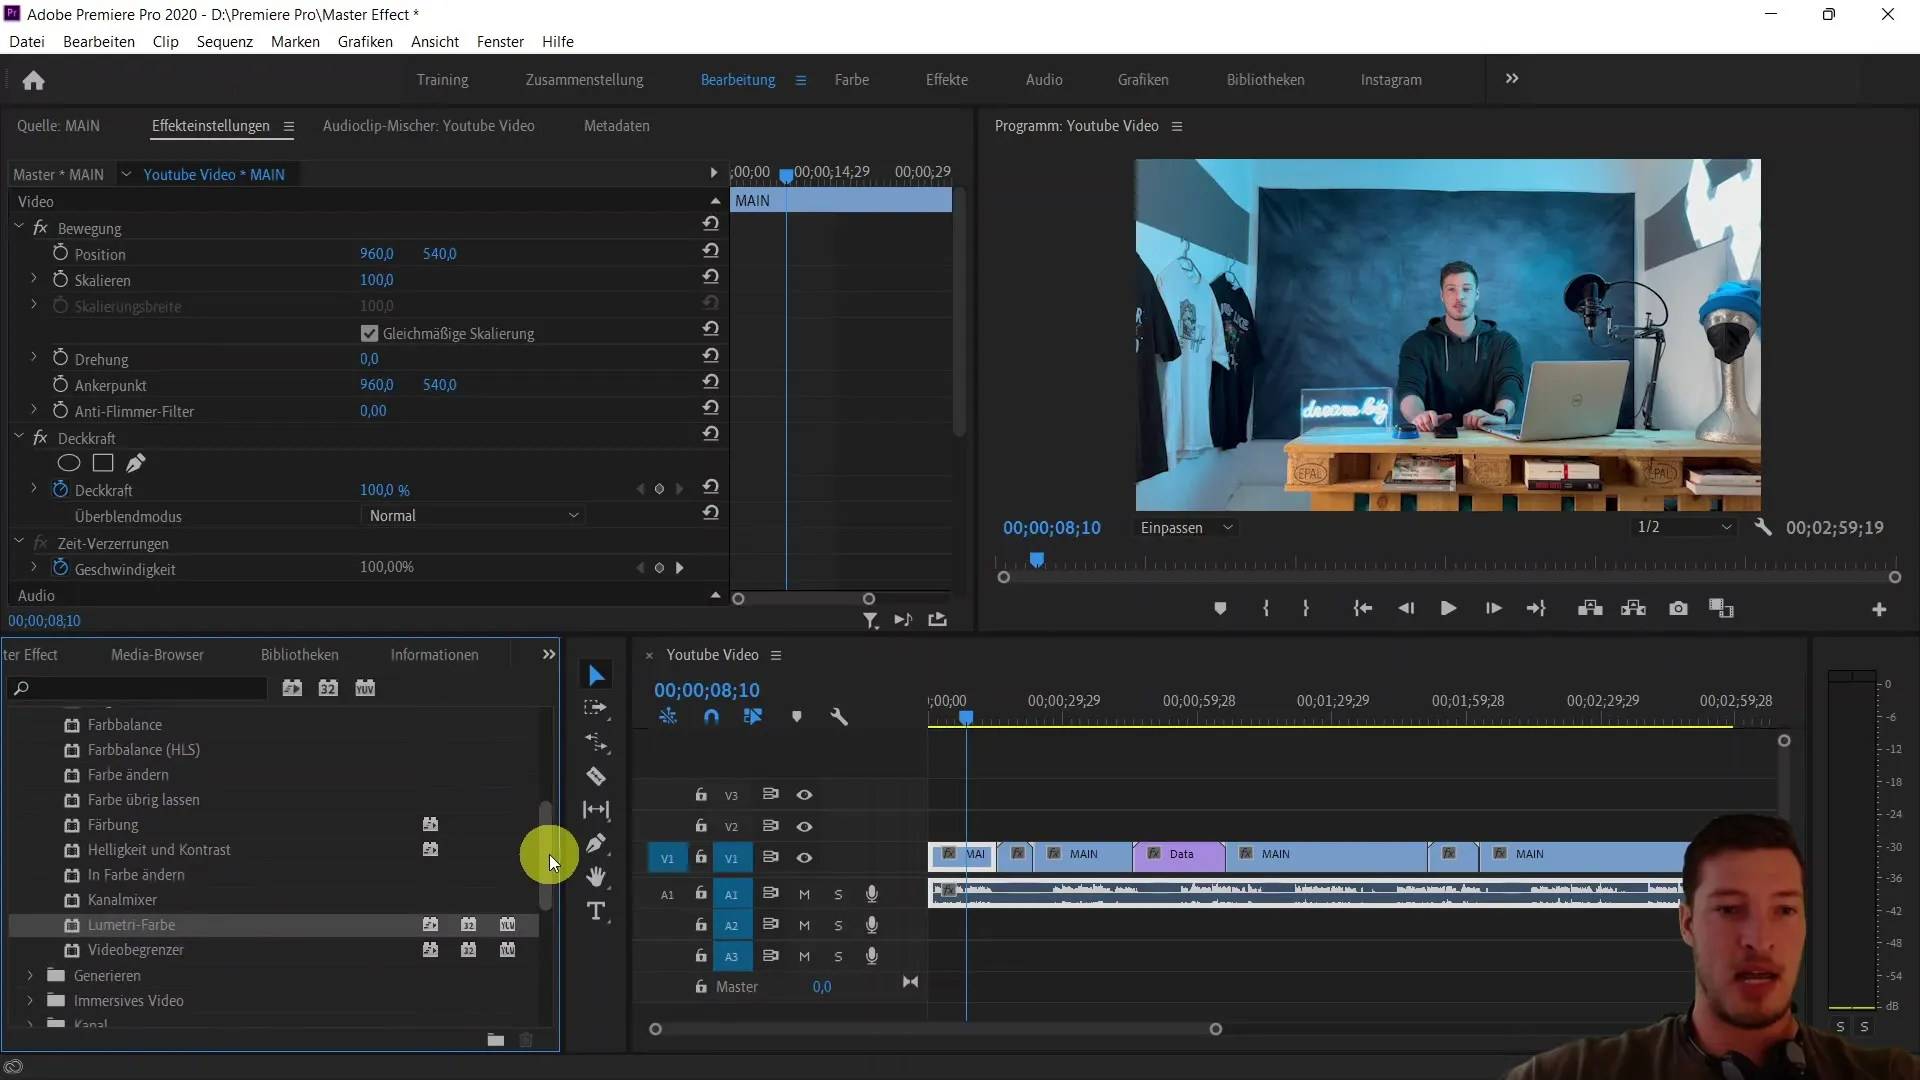This screenshot has width=1920, height=1080.
Task: Switch to Farbe workspace
Action: pyautogui.click(x=852, y=80)
